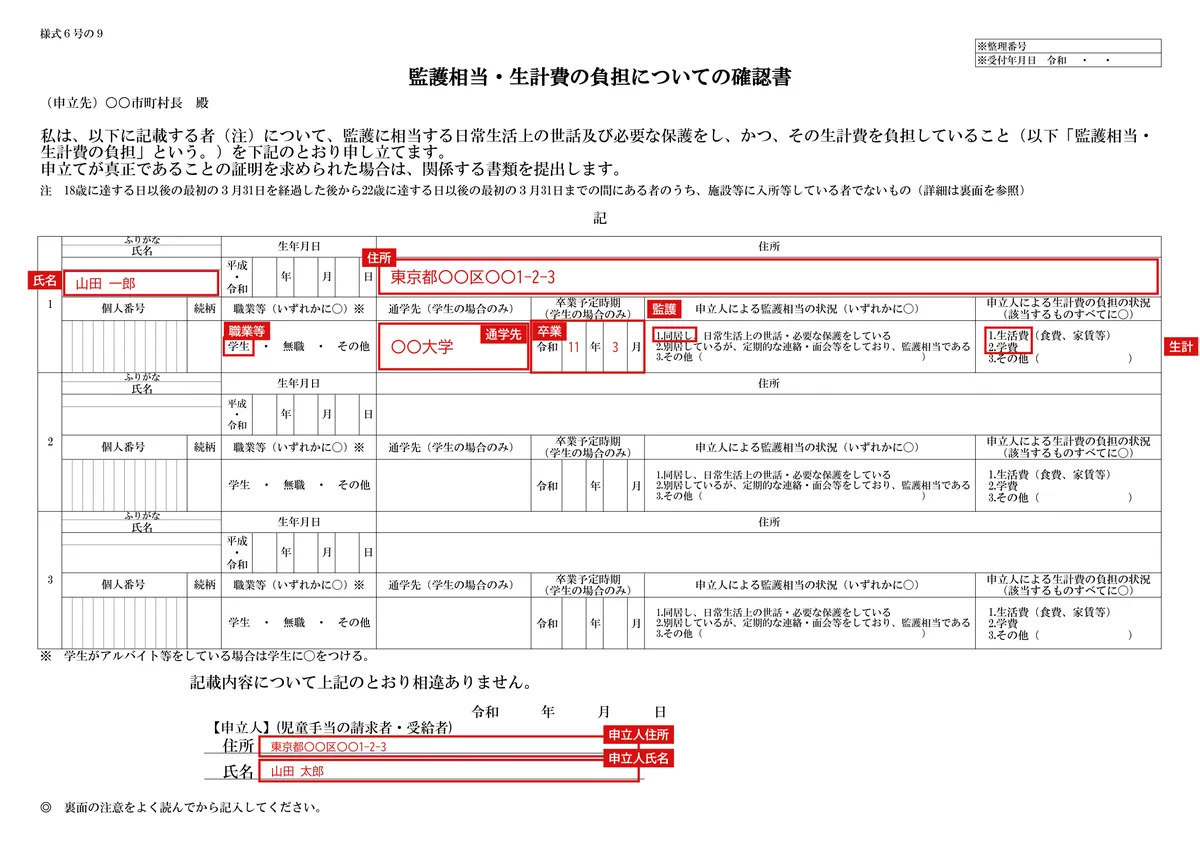Click 2.別居しているが option in row 1
Viewport: 1200px width, 849px height.
813,347
